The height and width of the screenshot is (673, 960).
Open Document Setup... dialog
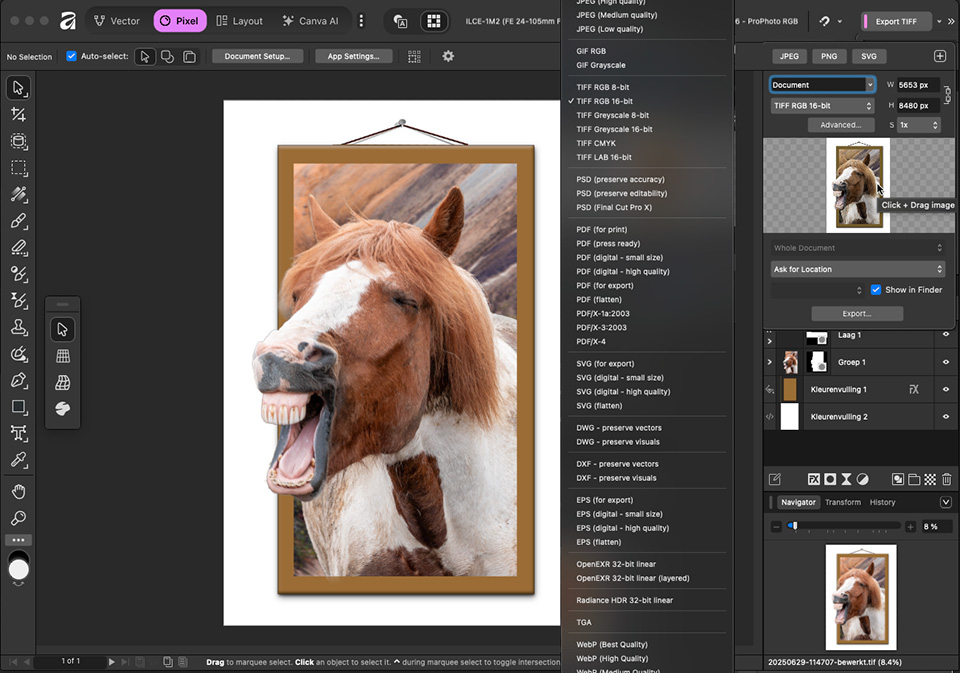pyautogui.click(x=257, y=56)
